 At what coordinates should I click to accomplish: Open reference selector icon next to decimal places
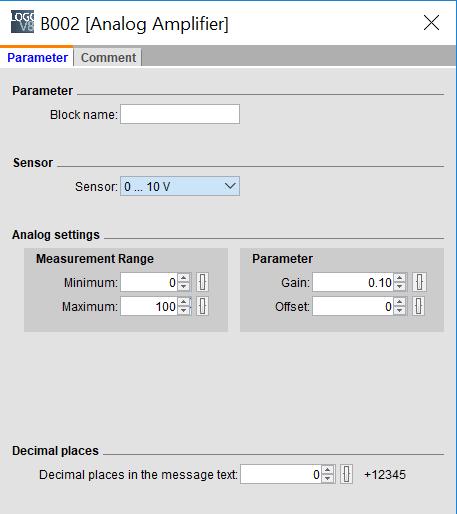click(347, 474)
